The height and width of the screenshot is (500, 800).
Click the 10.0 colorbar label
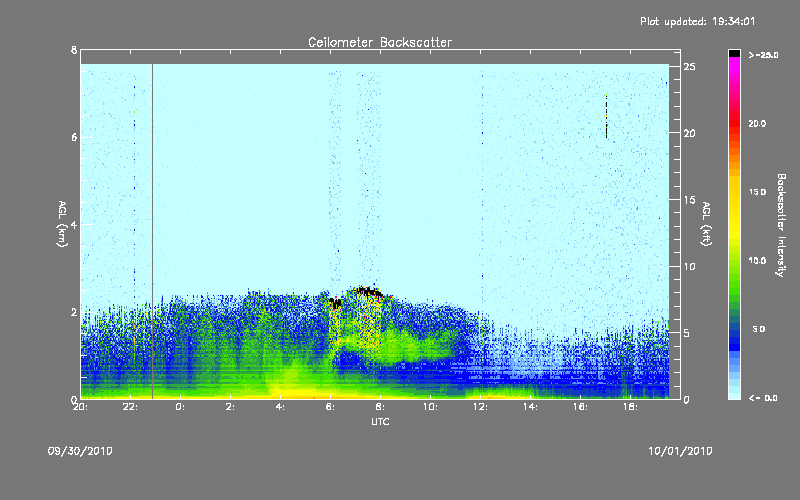757,261
